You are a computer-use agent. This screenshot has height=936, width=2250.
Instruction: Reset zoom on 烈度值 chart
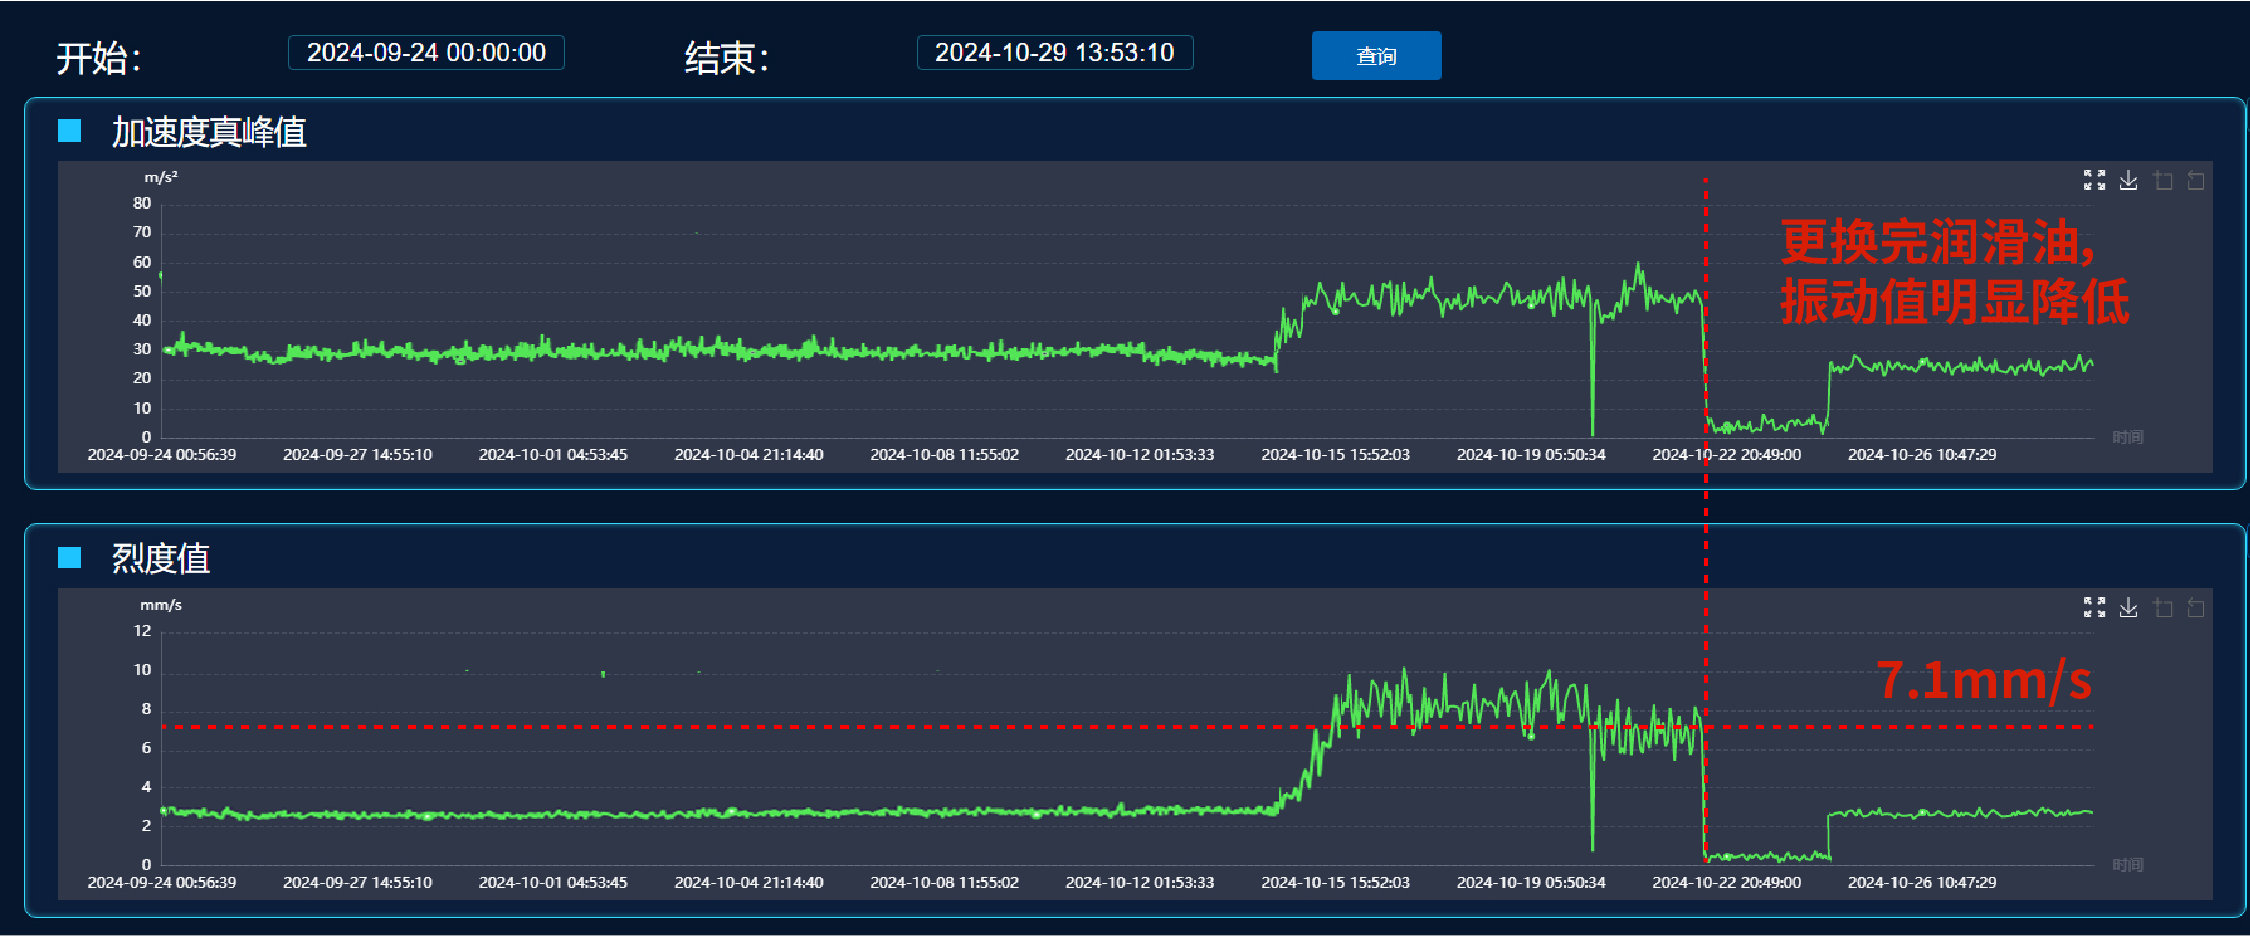tap(2196, 607)
